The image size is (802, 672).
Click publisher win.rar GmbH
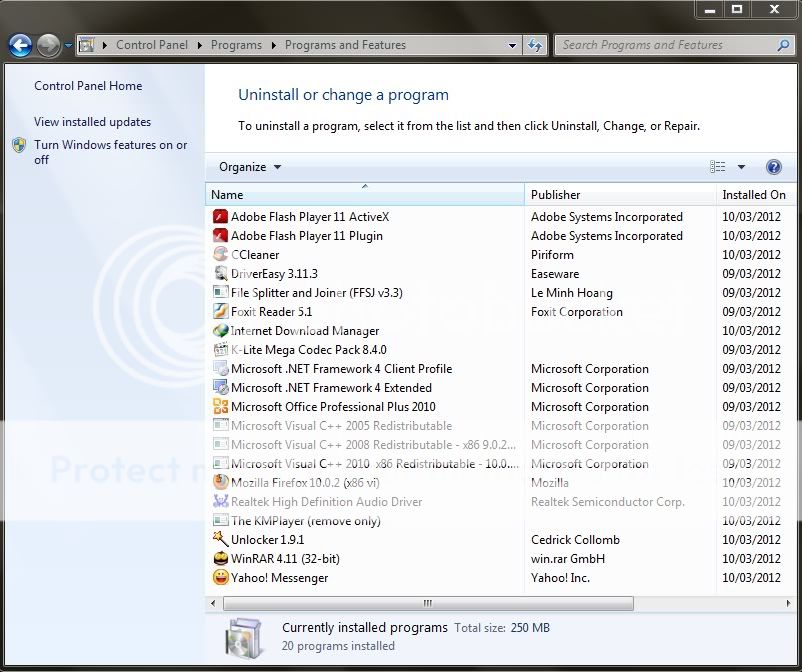568,558
